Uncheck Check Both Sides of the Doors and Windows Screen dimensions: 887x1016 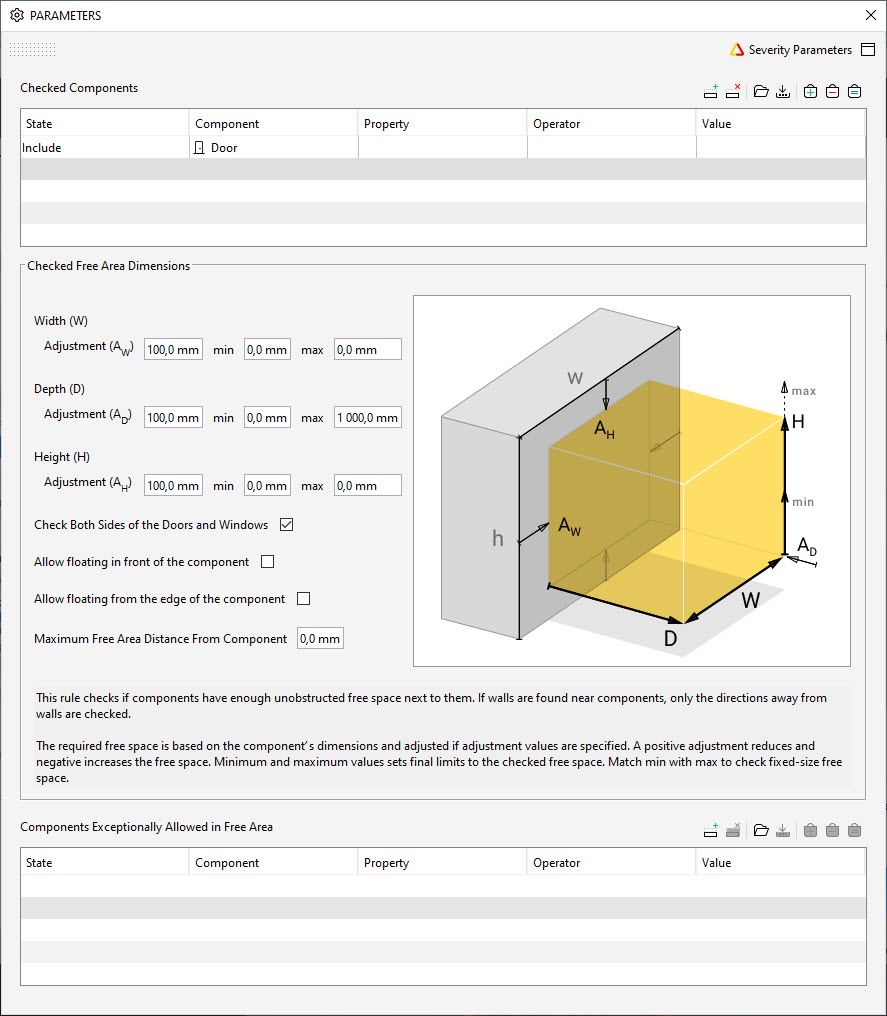286,524
